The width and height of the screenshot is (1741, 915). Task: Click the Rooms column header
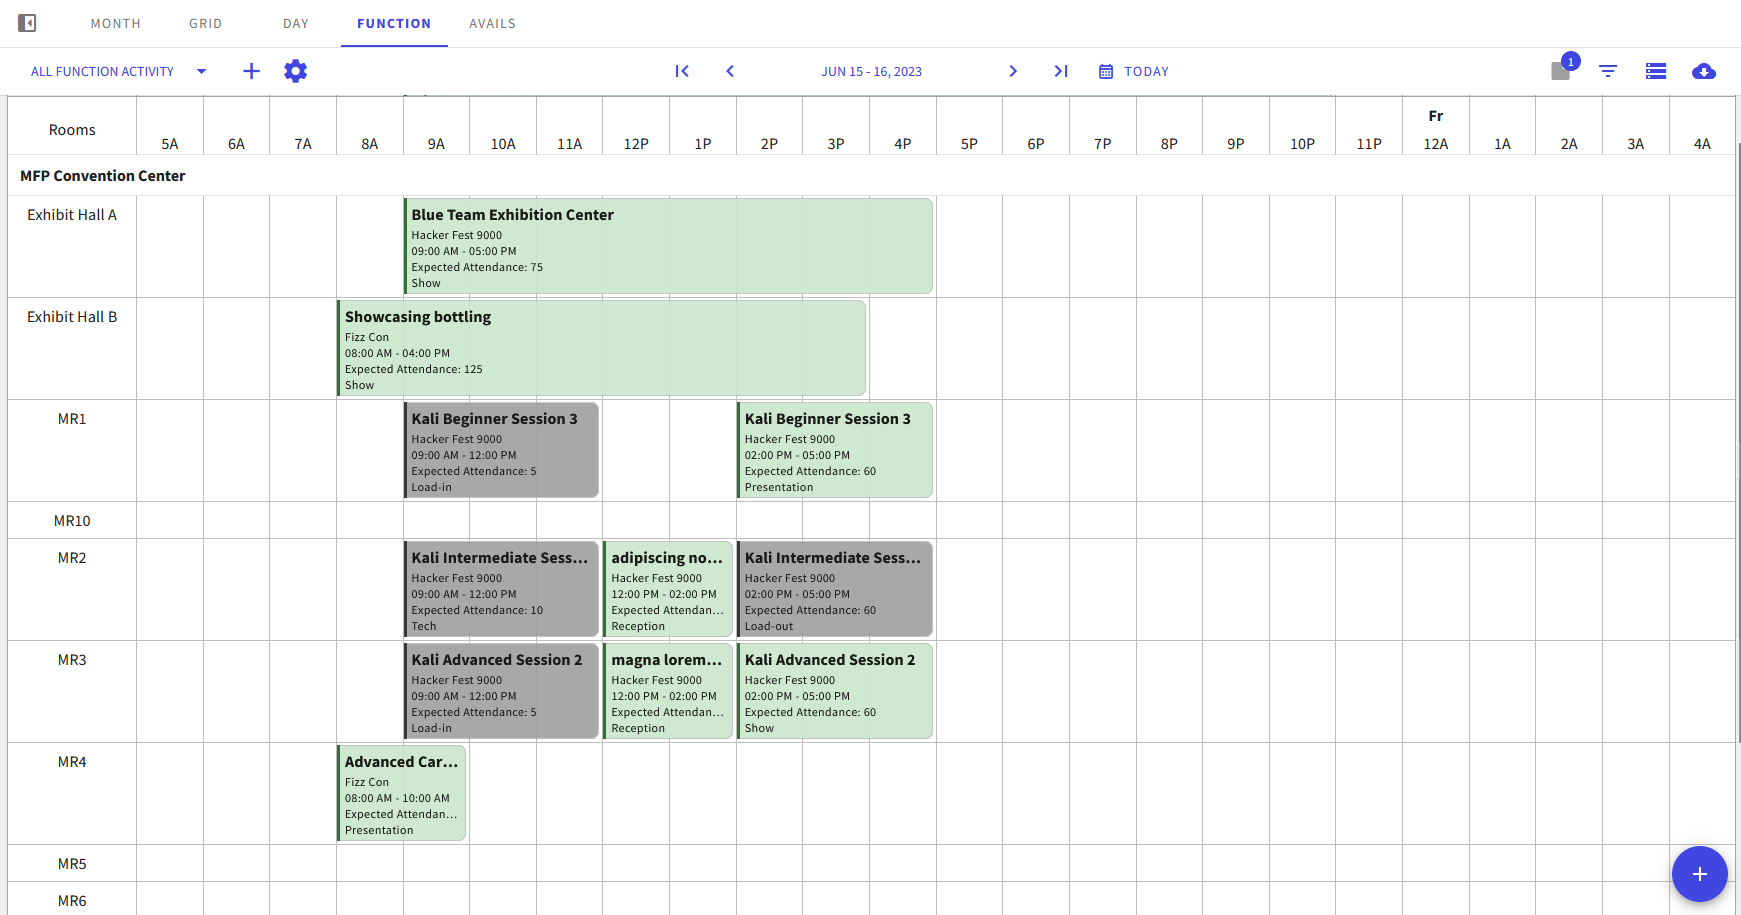point(72,130)
